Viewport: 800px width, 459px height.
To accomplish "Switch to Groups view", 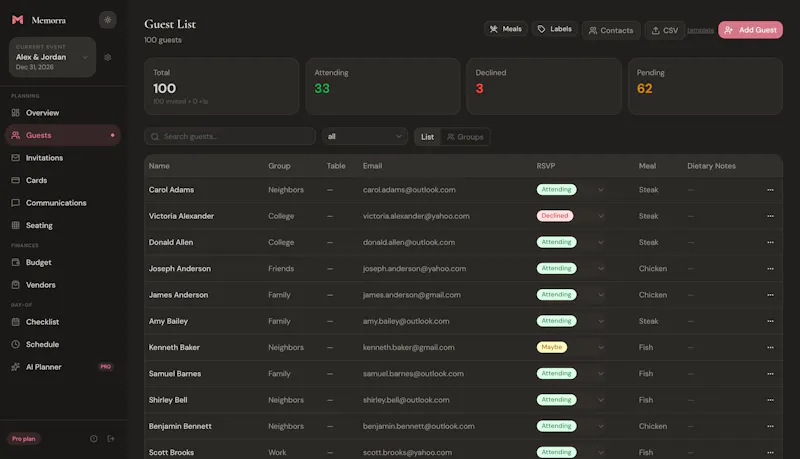I will point(465,137).
